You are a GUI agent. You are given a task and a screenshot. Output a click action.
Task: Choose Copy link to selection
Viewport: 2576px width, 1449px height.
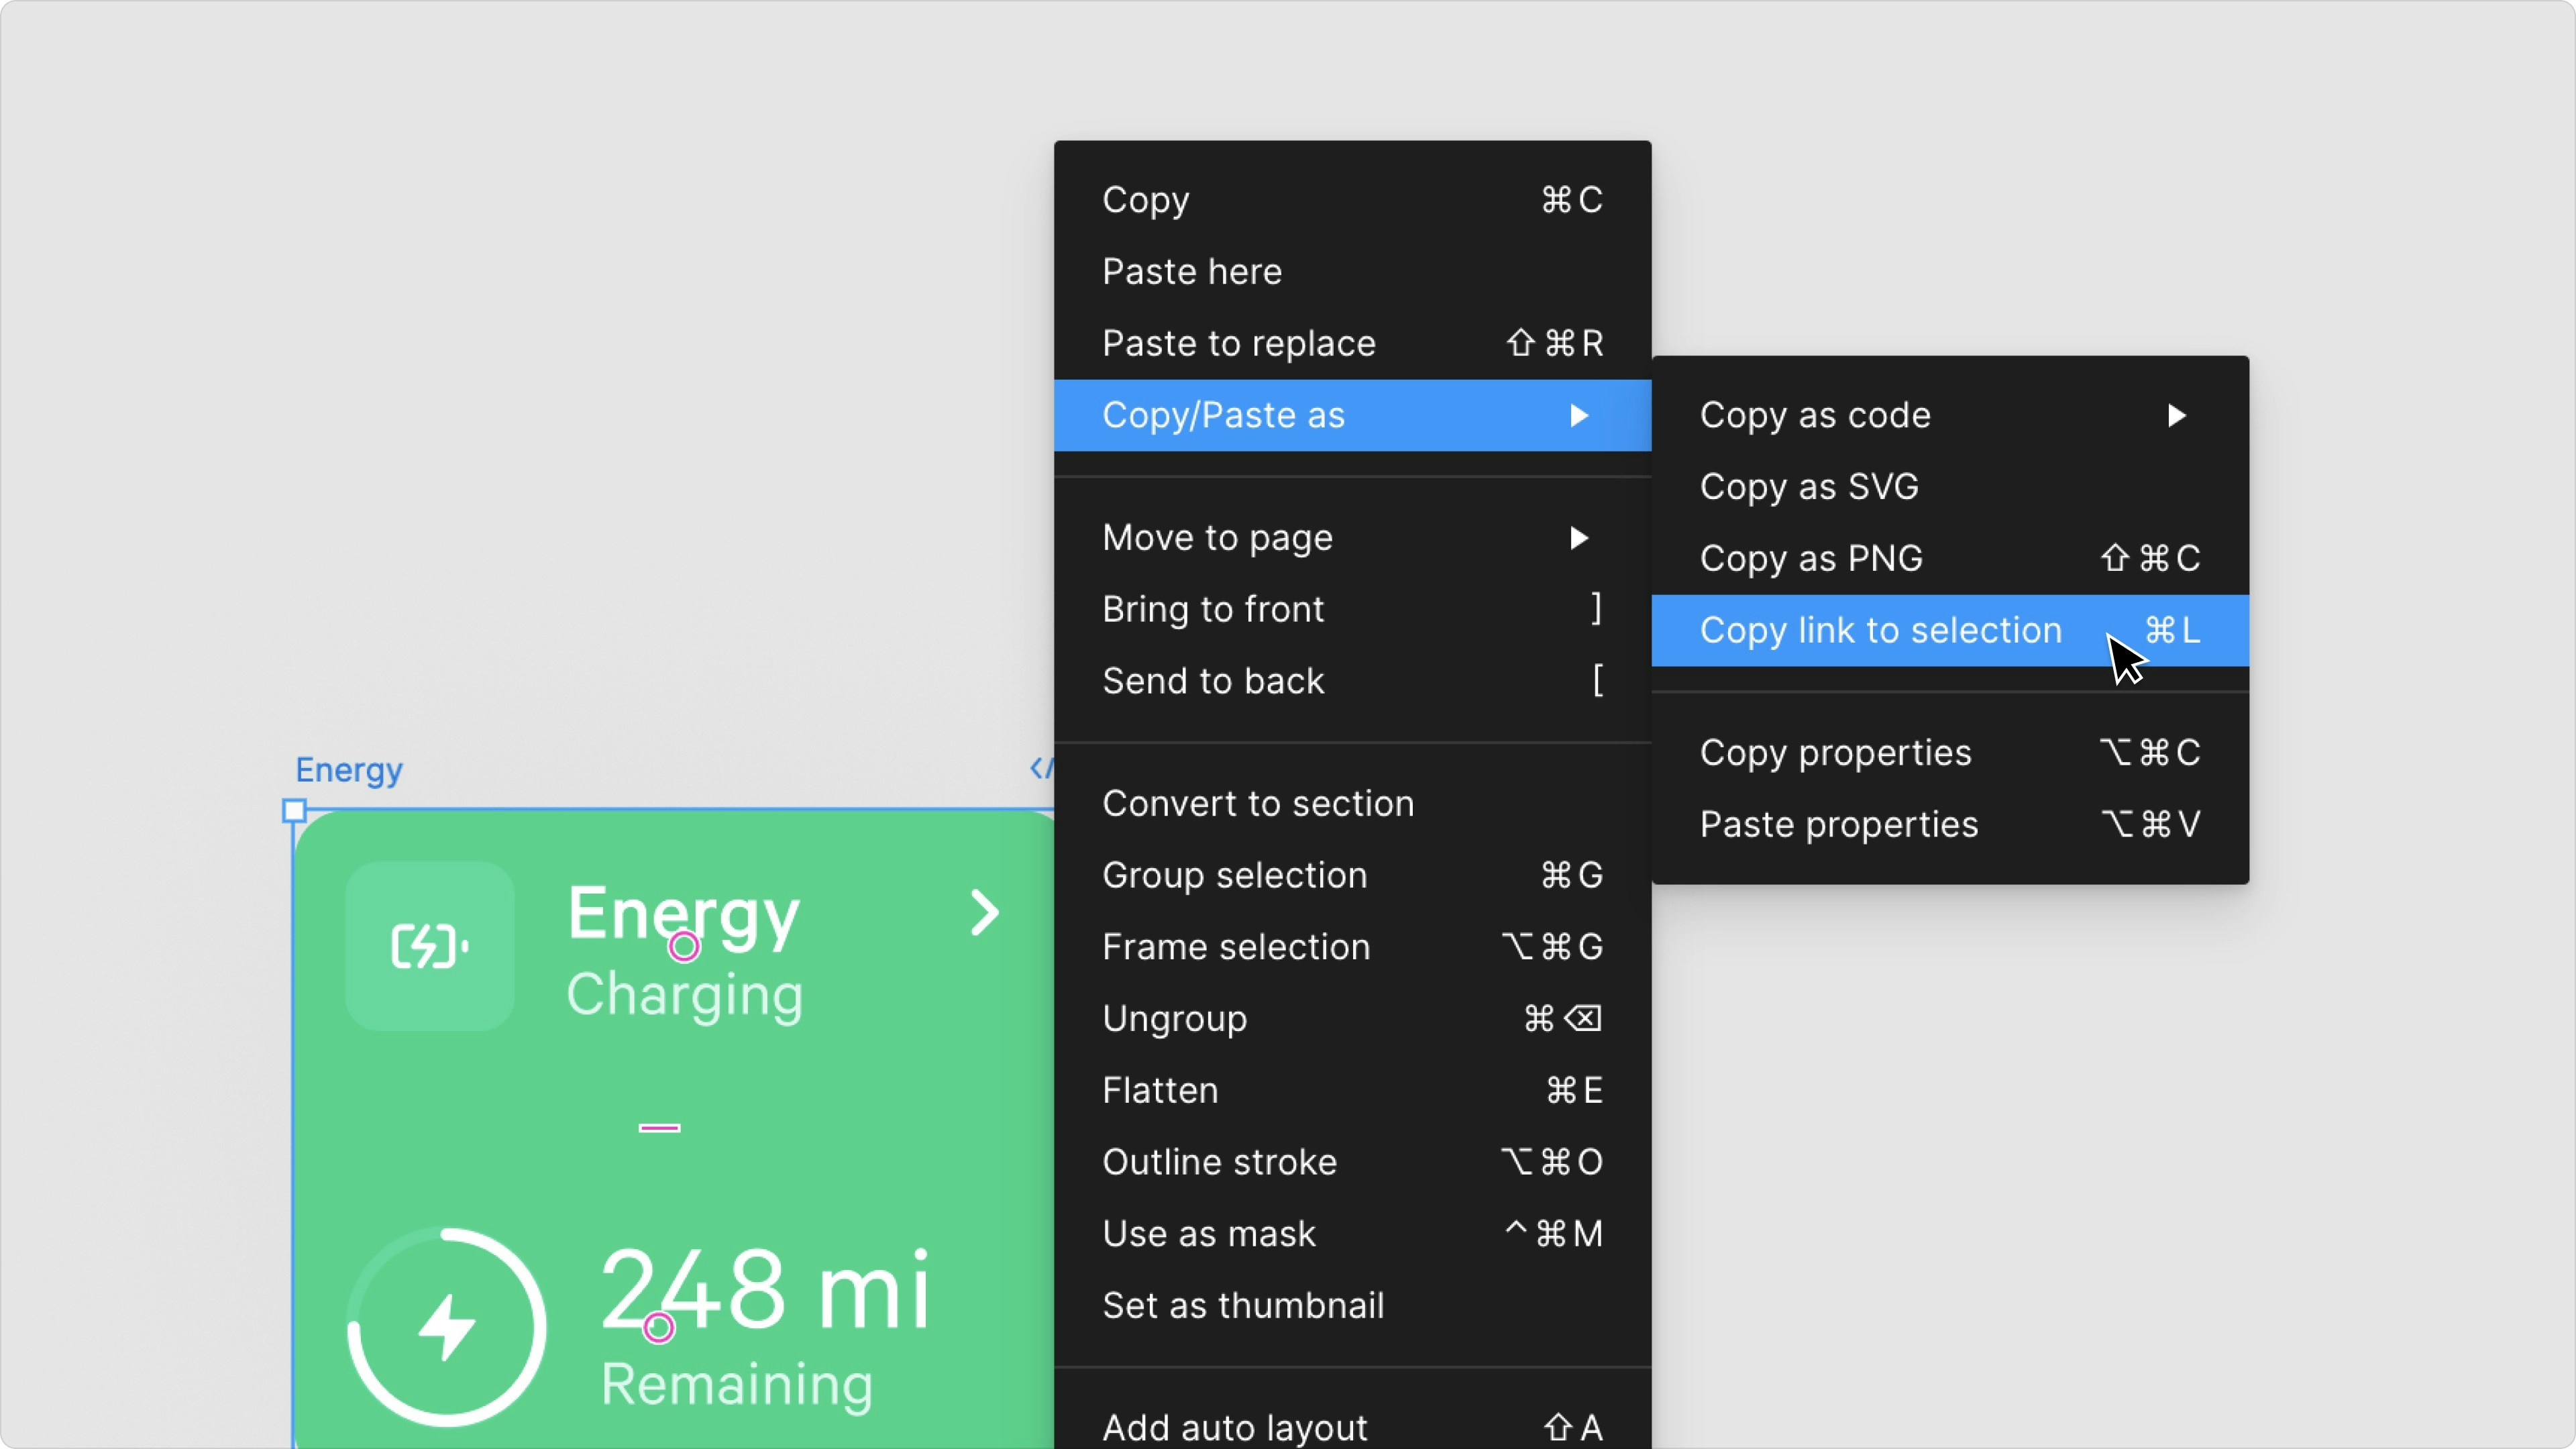1880,630
